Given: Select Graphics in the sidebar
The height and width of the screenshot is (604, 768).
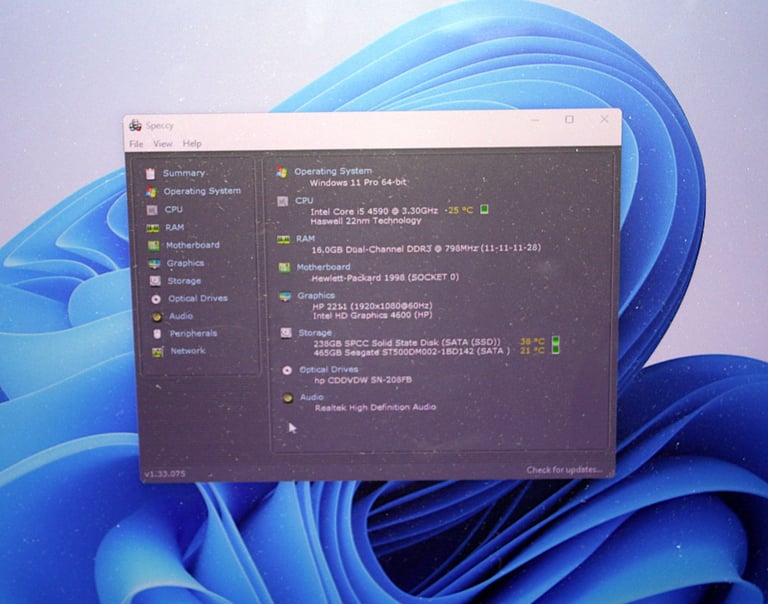Looking at the screenshot, I should click(185, 263).
